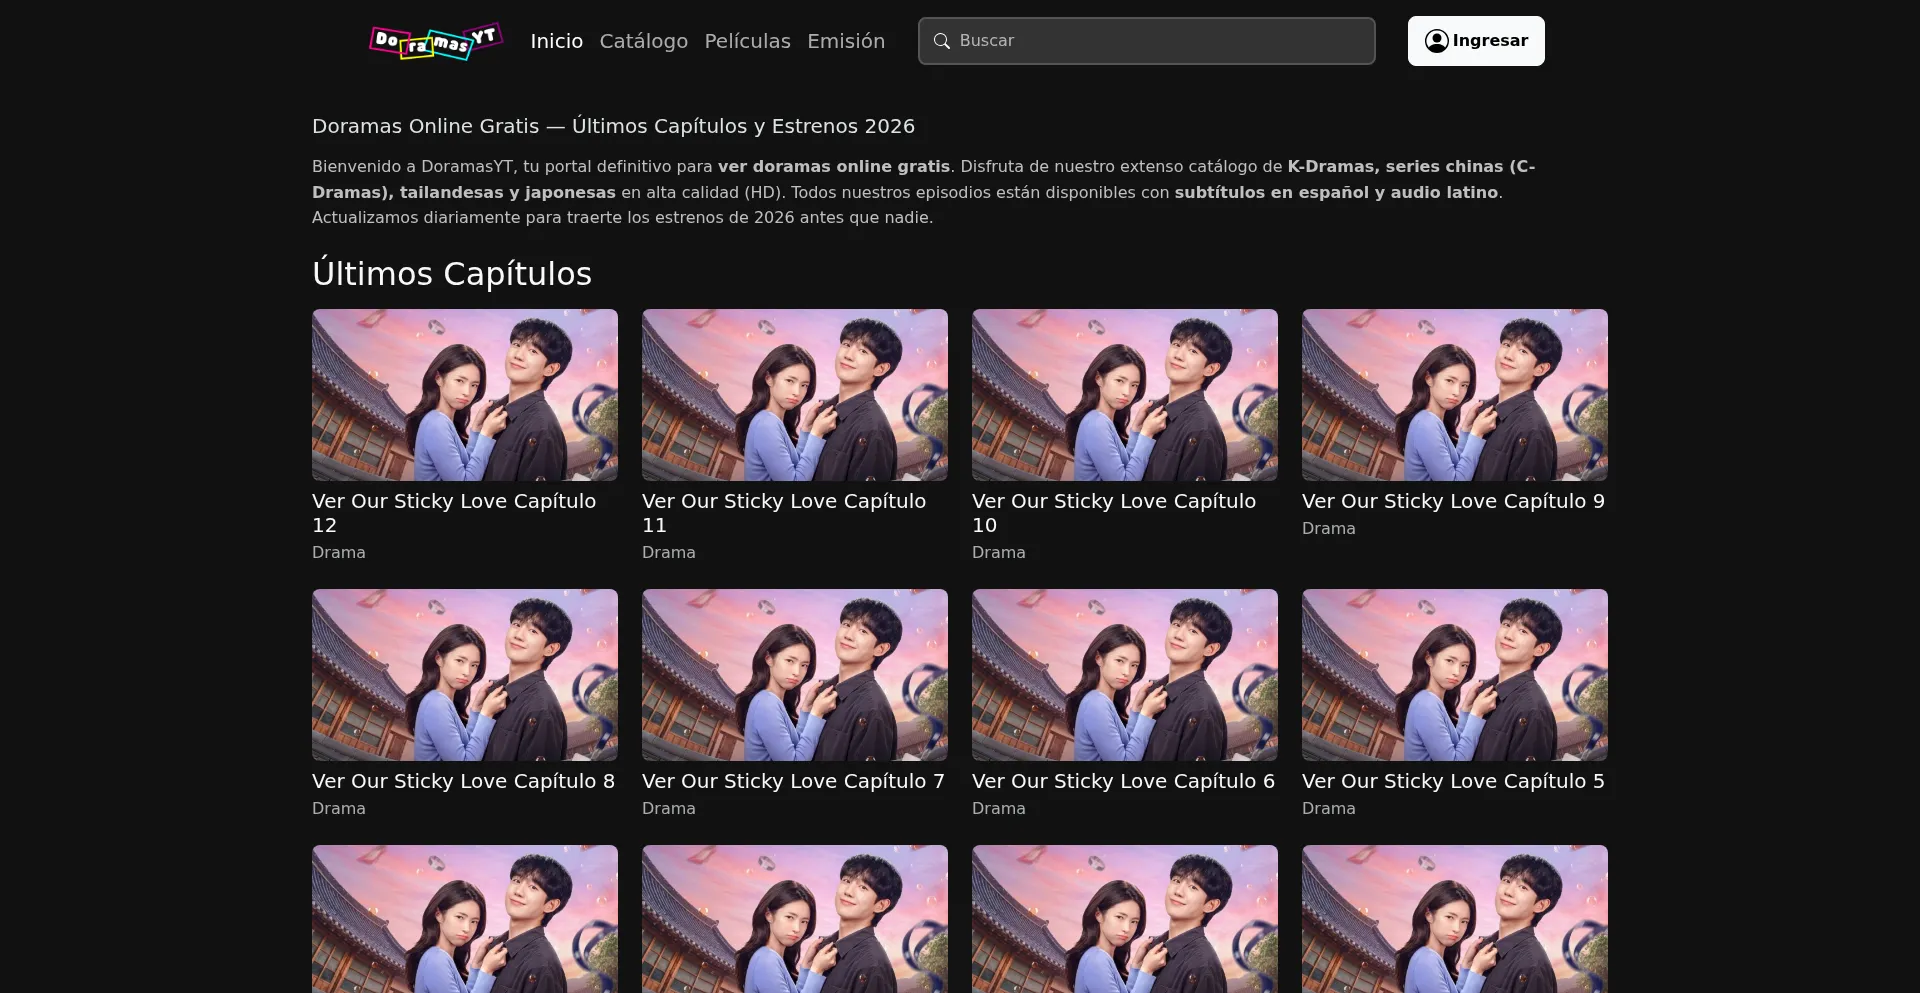1920x993 pixels.
Task: Click the user profile icon in Ingresar
Action: tap(1436, 41)
